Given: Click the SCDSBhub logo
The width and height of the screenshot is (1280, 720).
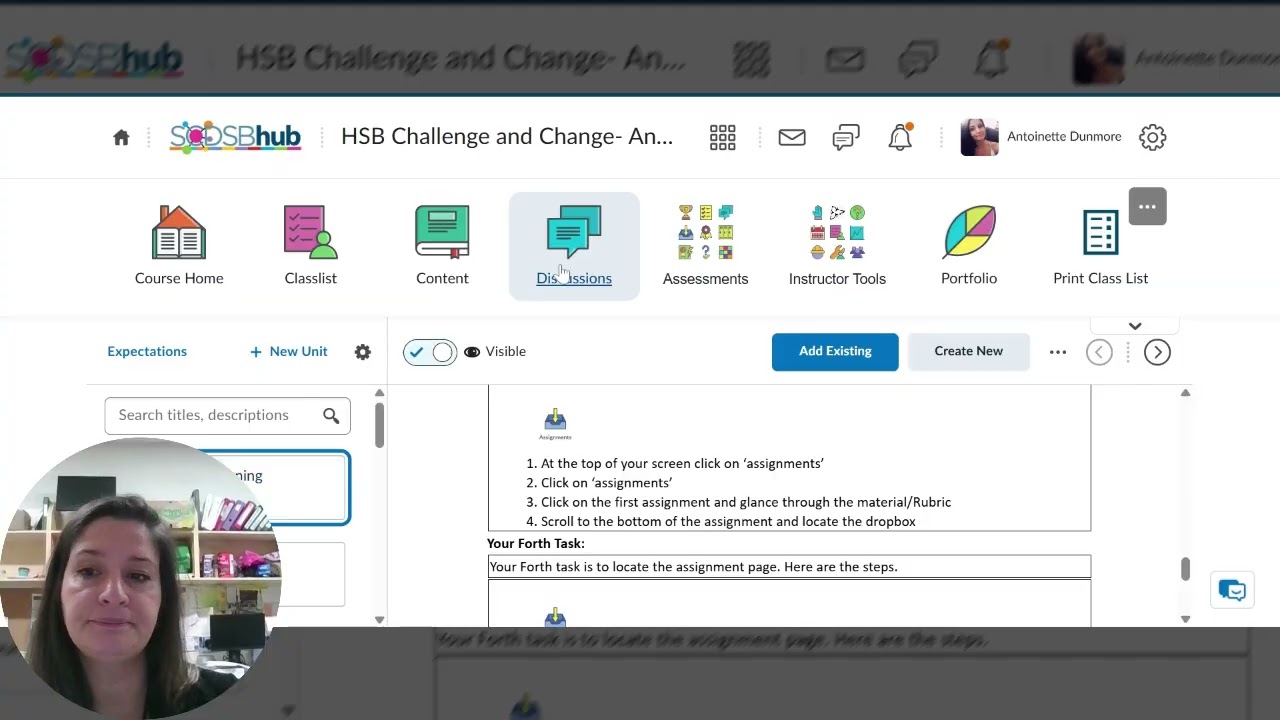Looking at the screenshot, I should pos(235,137).
